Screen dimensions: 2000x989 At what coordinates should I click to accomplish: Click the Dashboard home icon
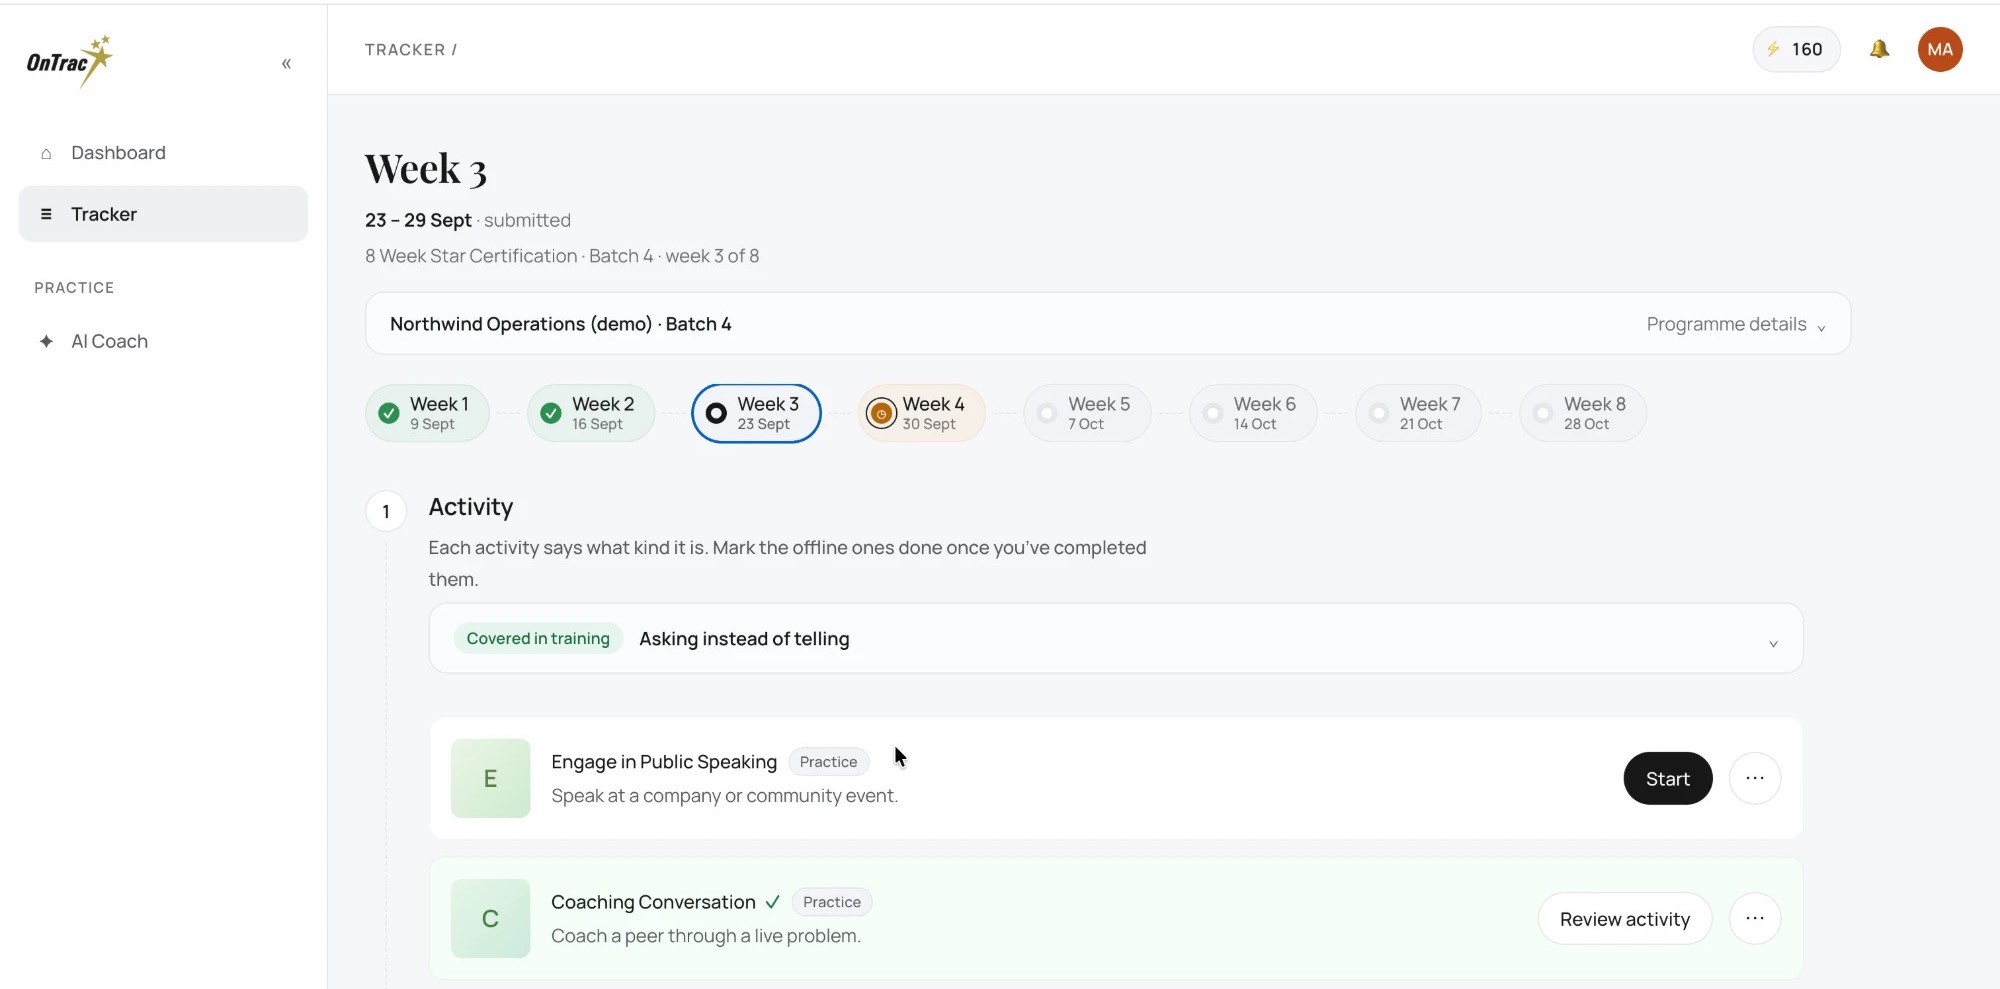tap(46, 153)
